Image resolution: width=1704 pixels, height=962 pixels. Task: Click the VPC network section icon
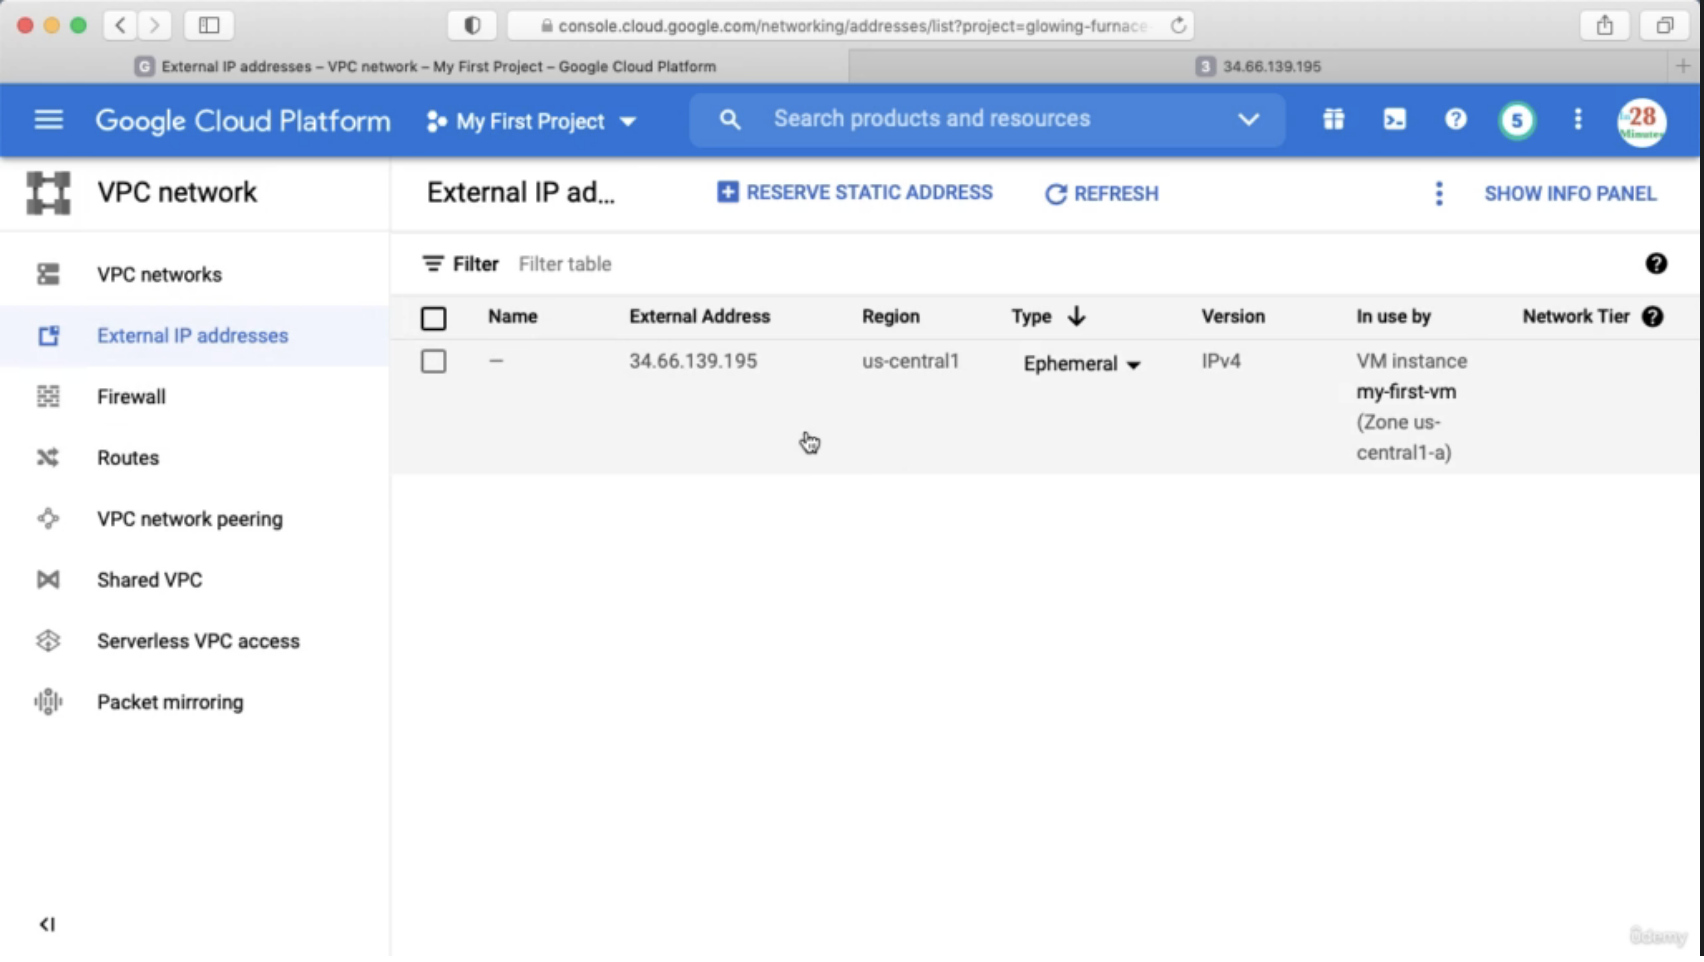pos(48,193)
